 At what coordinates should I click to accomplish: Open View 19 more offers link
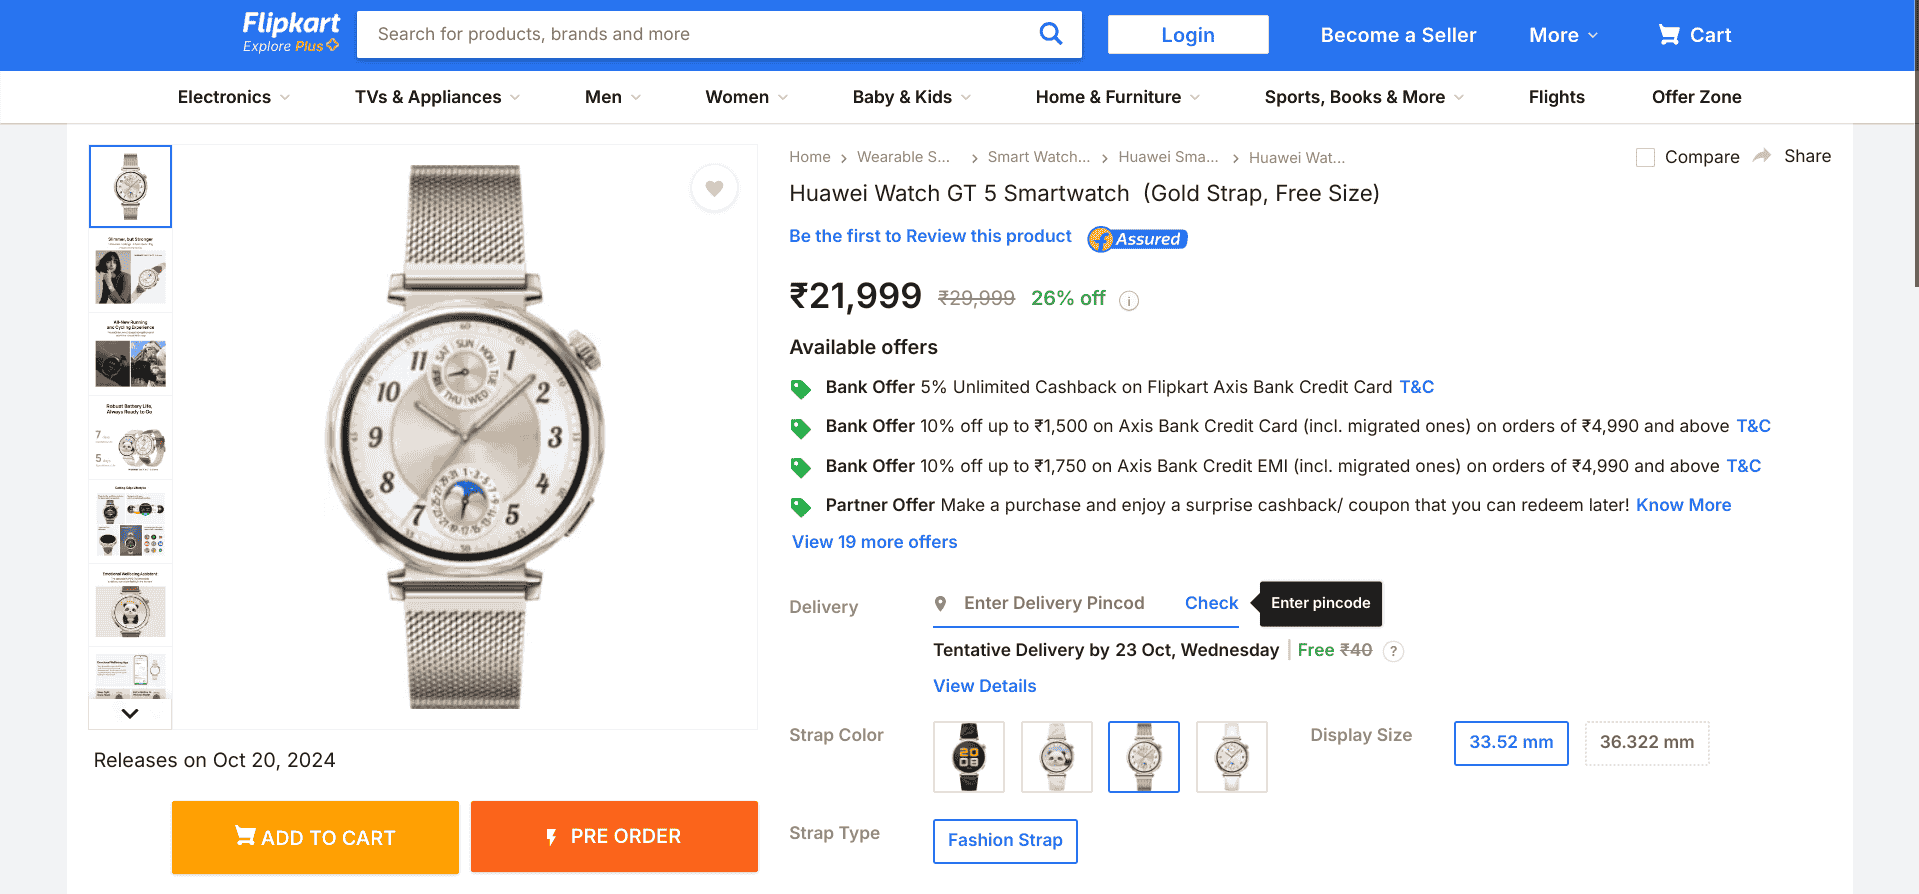point(874,542)
